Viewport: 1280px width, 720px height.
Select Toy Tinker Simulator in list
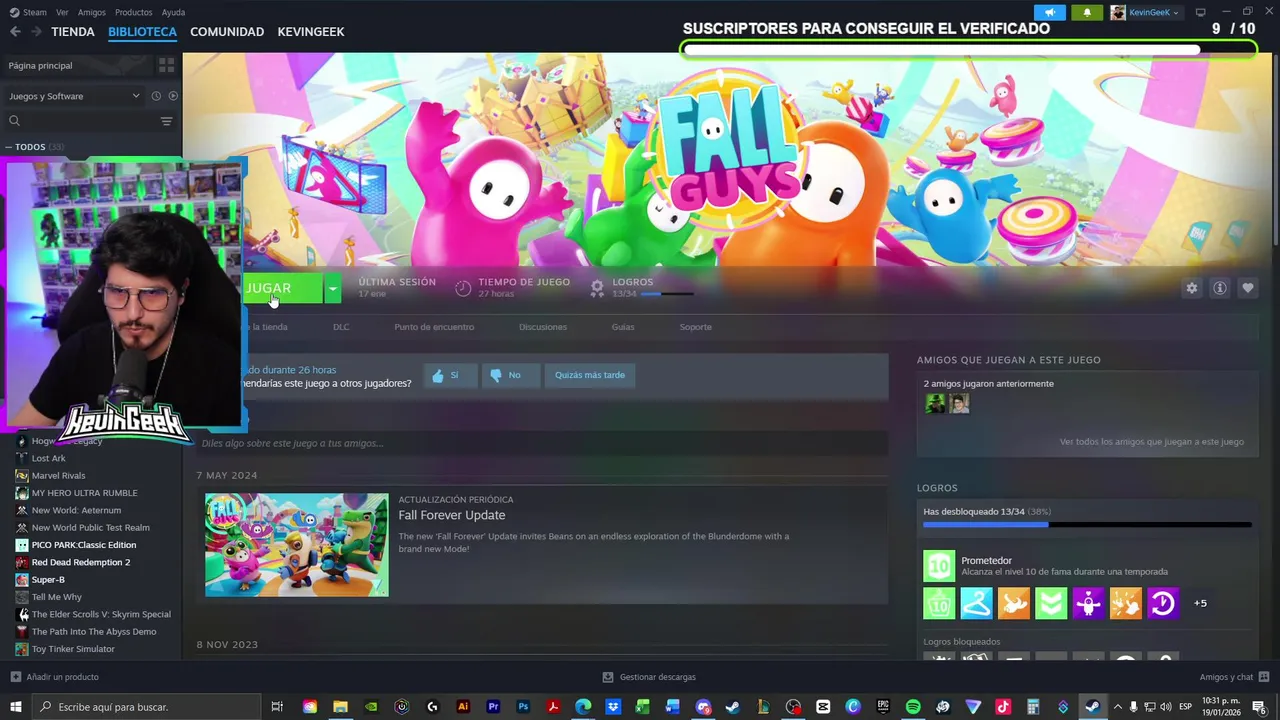(73, 649)
